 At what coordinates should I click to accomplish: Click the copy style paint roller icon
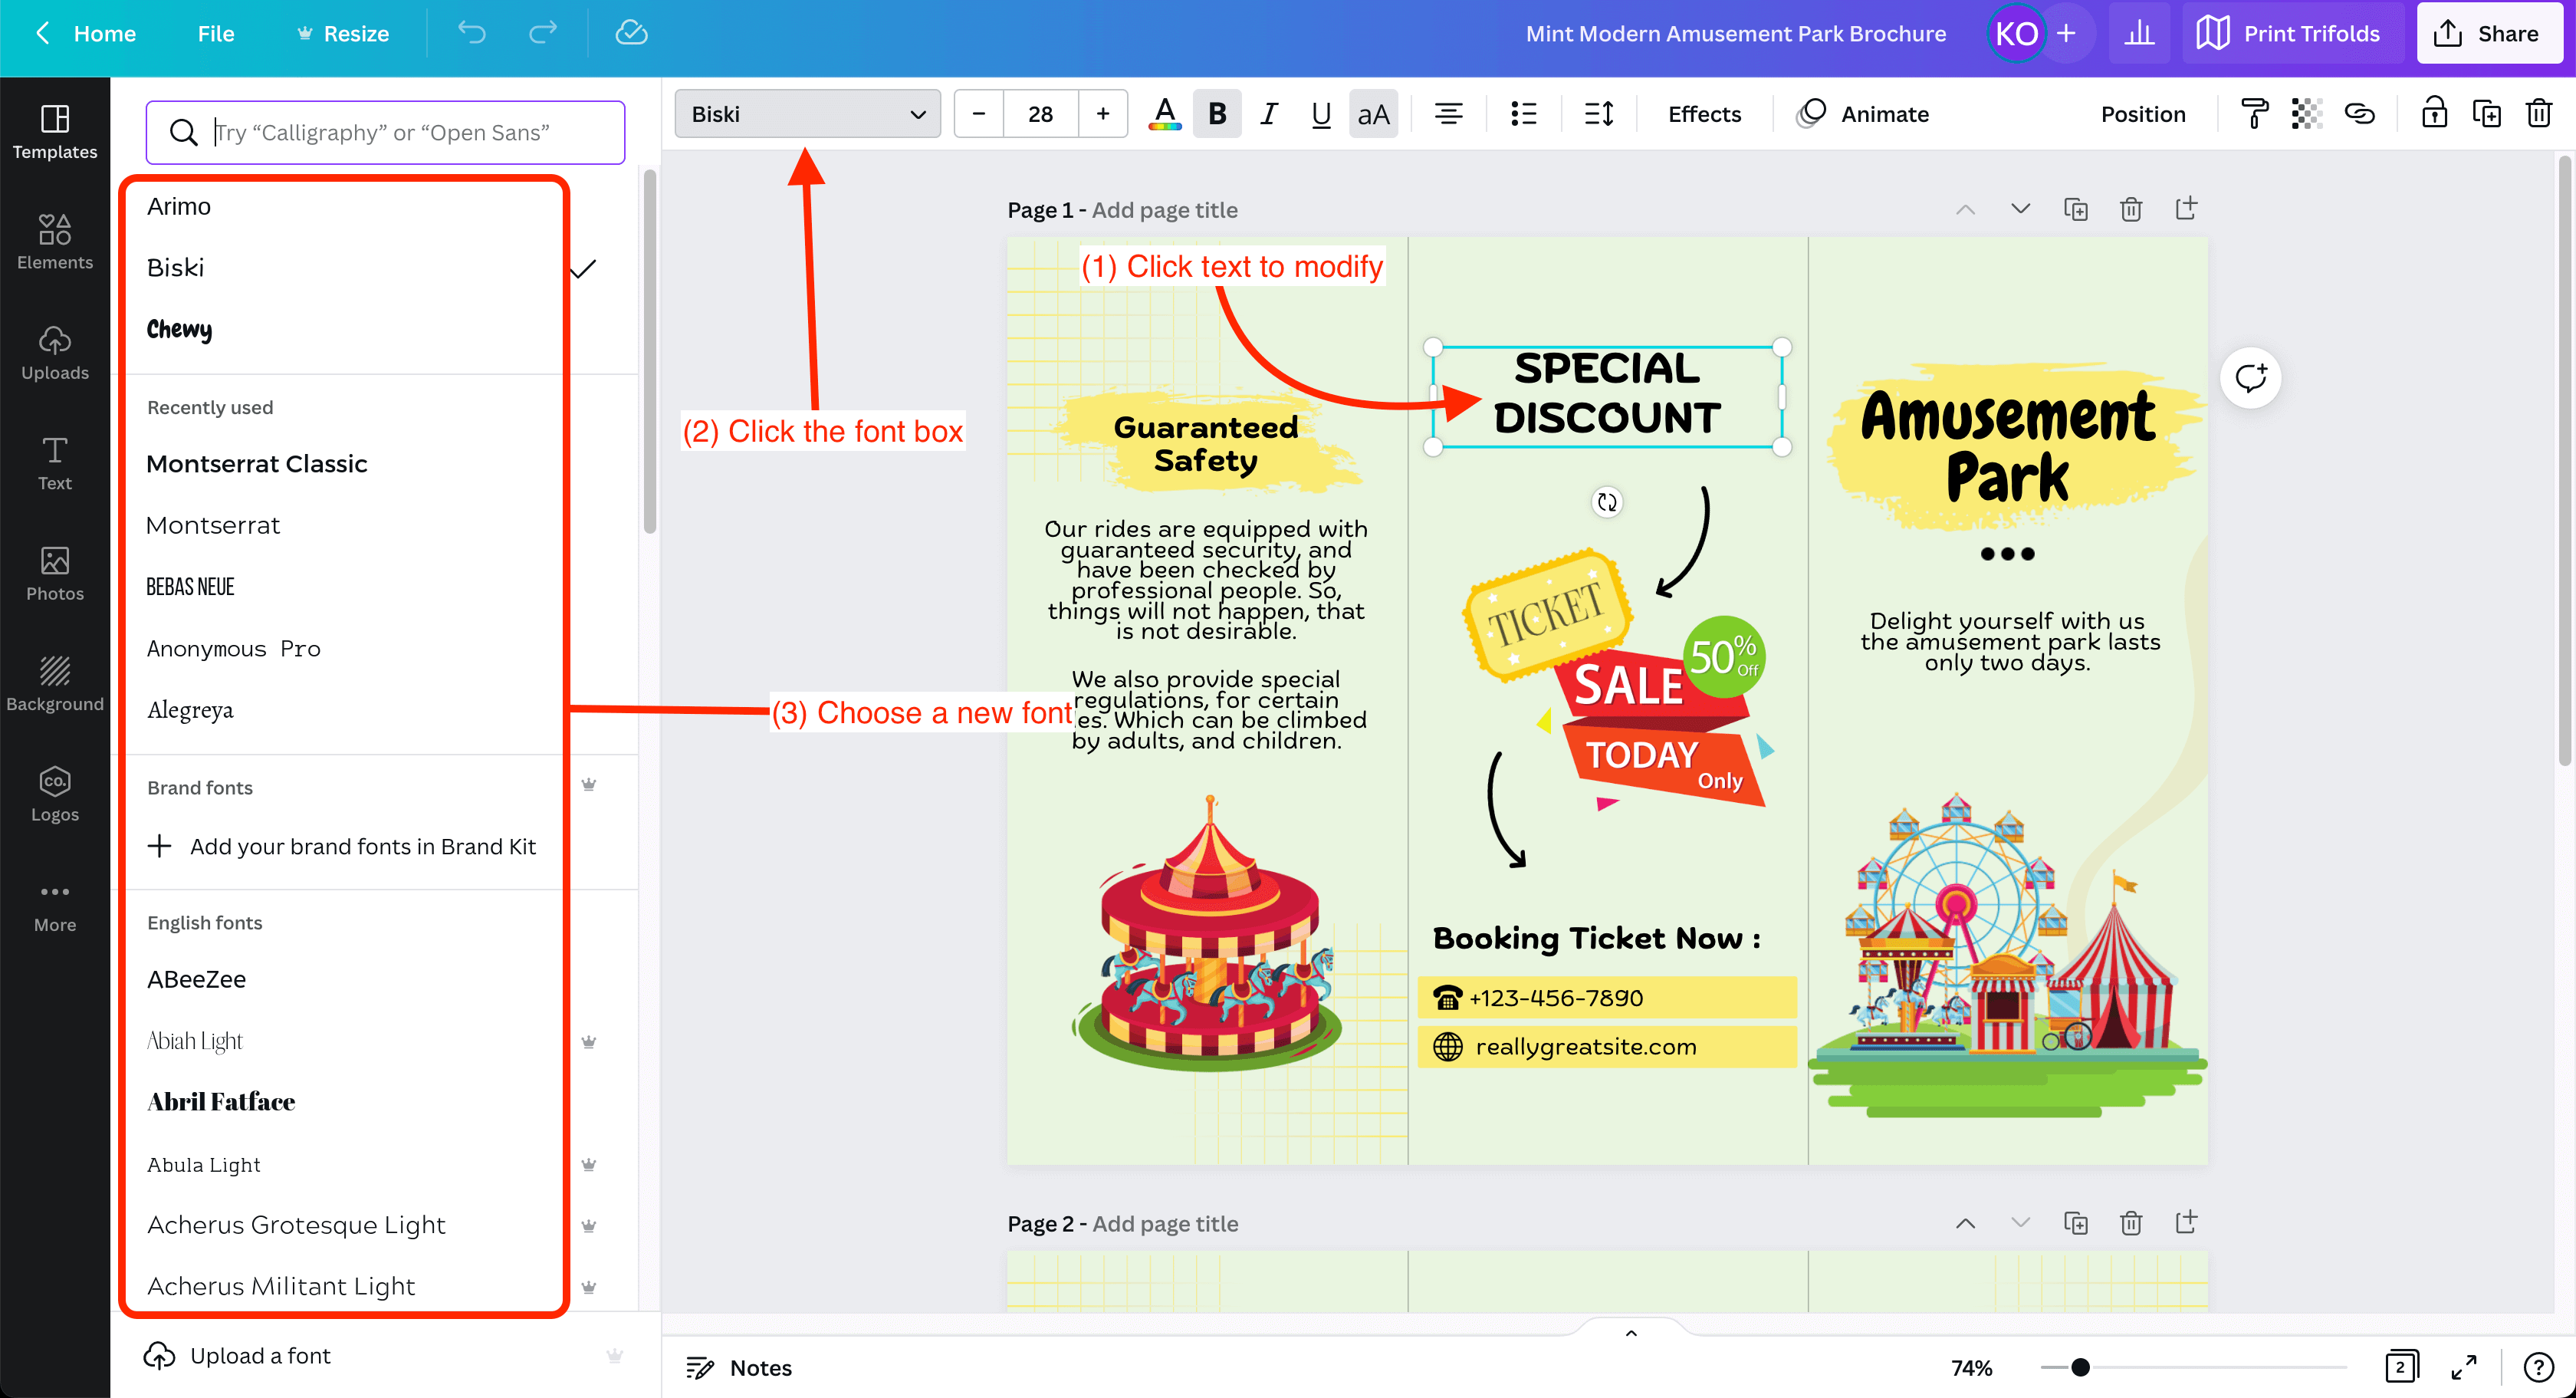(2254, 114)
